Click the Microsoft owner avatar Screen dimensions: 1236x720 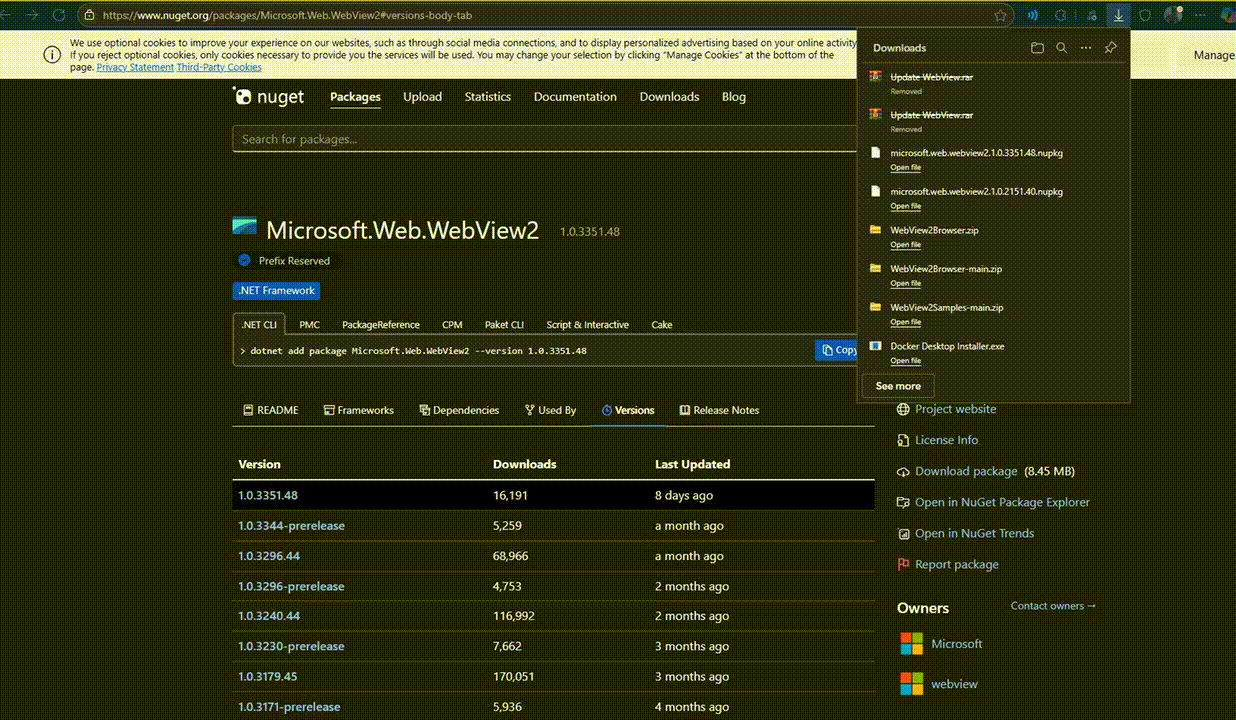(911, 643)
